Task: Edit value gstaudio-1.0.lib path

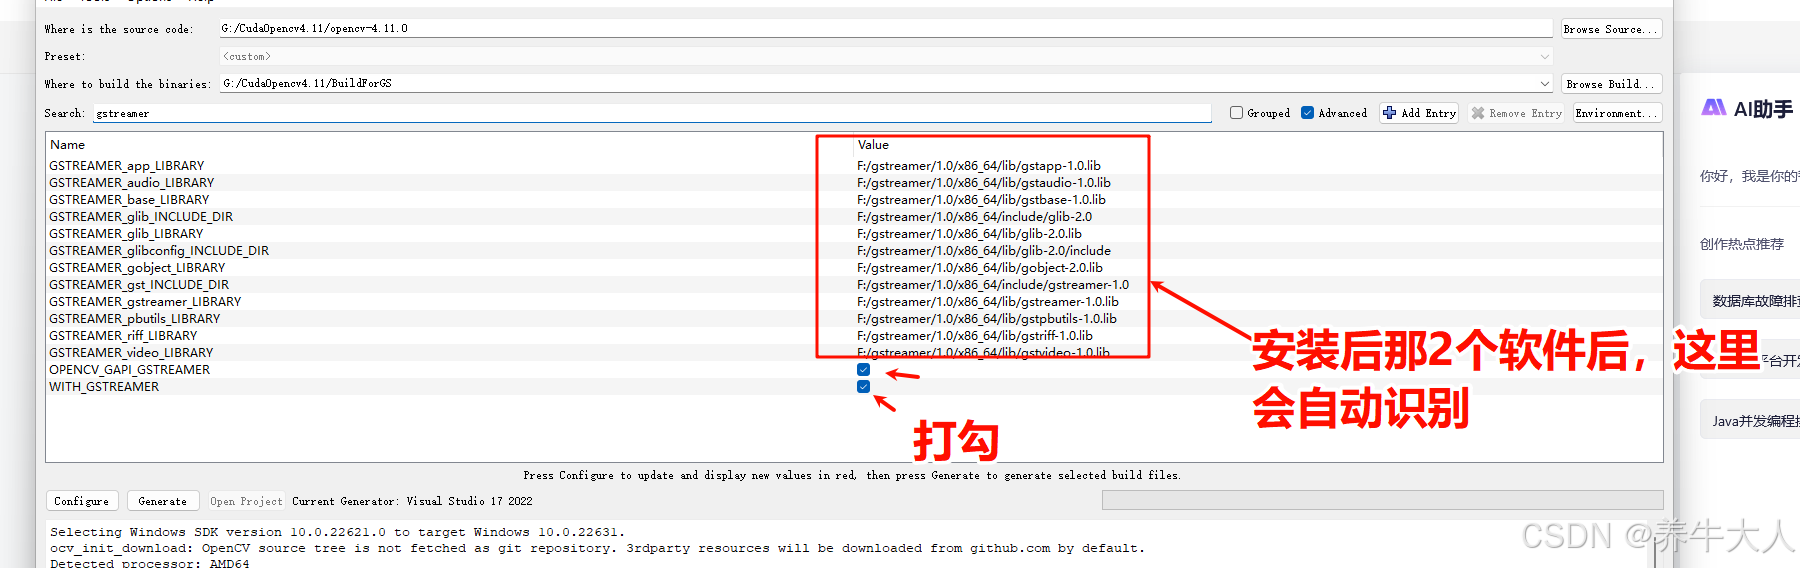Action: (984, 183)
